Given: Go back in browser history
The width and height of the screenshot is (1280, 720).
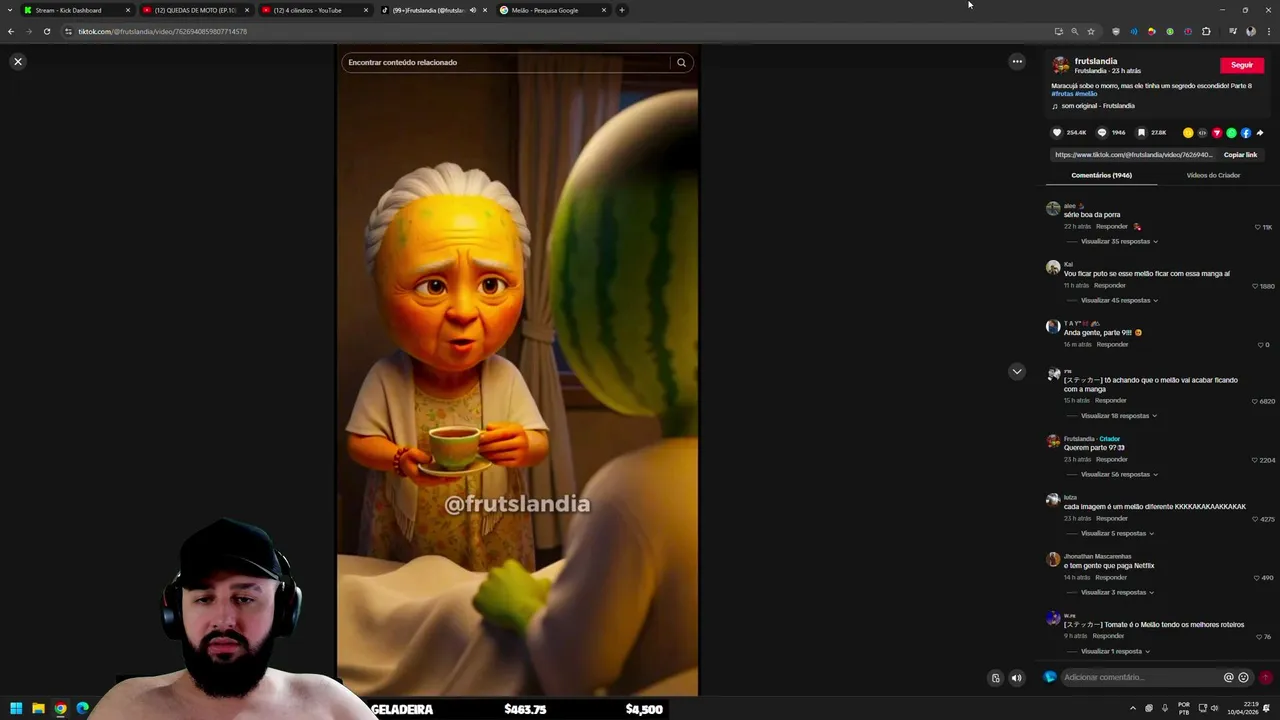Looking at the screenshot, I should (11, 31).
